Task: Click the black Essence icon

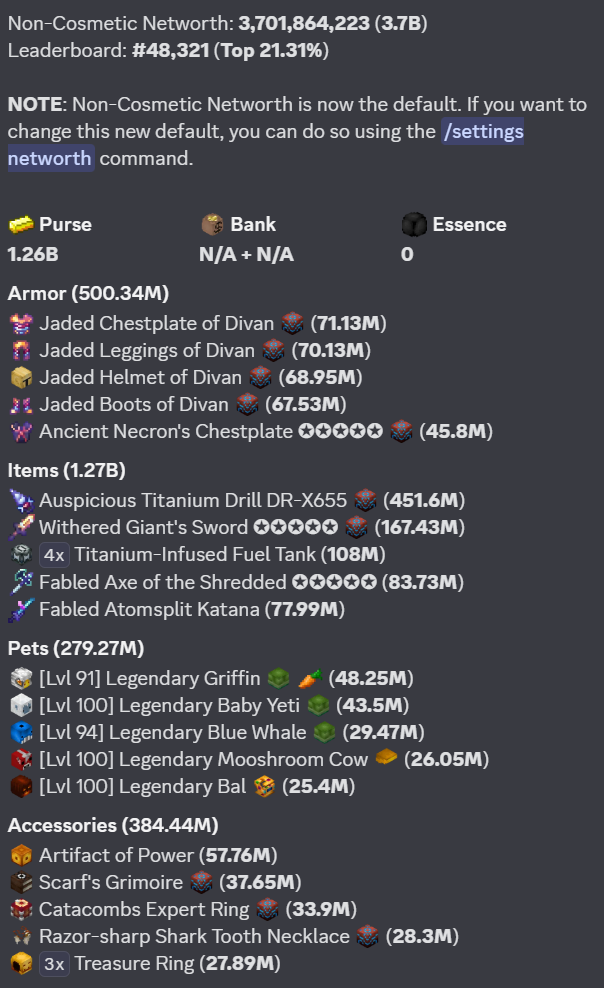Action: 414,224
